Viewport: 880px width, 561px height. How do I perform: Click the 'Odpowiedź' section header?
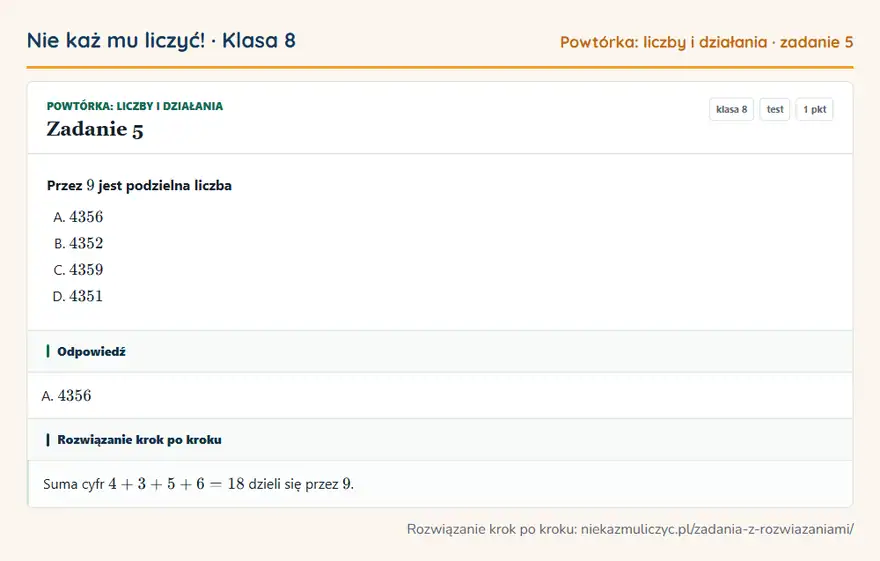pyautogui.click(x=440, y=352)
